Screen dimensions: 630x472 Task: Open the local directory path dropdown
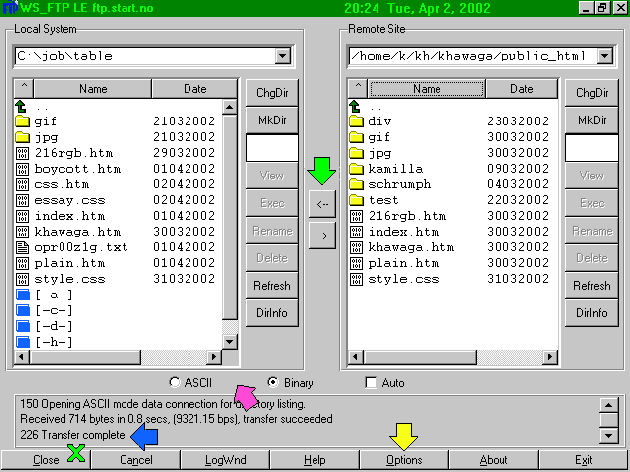coord(283,56)
